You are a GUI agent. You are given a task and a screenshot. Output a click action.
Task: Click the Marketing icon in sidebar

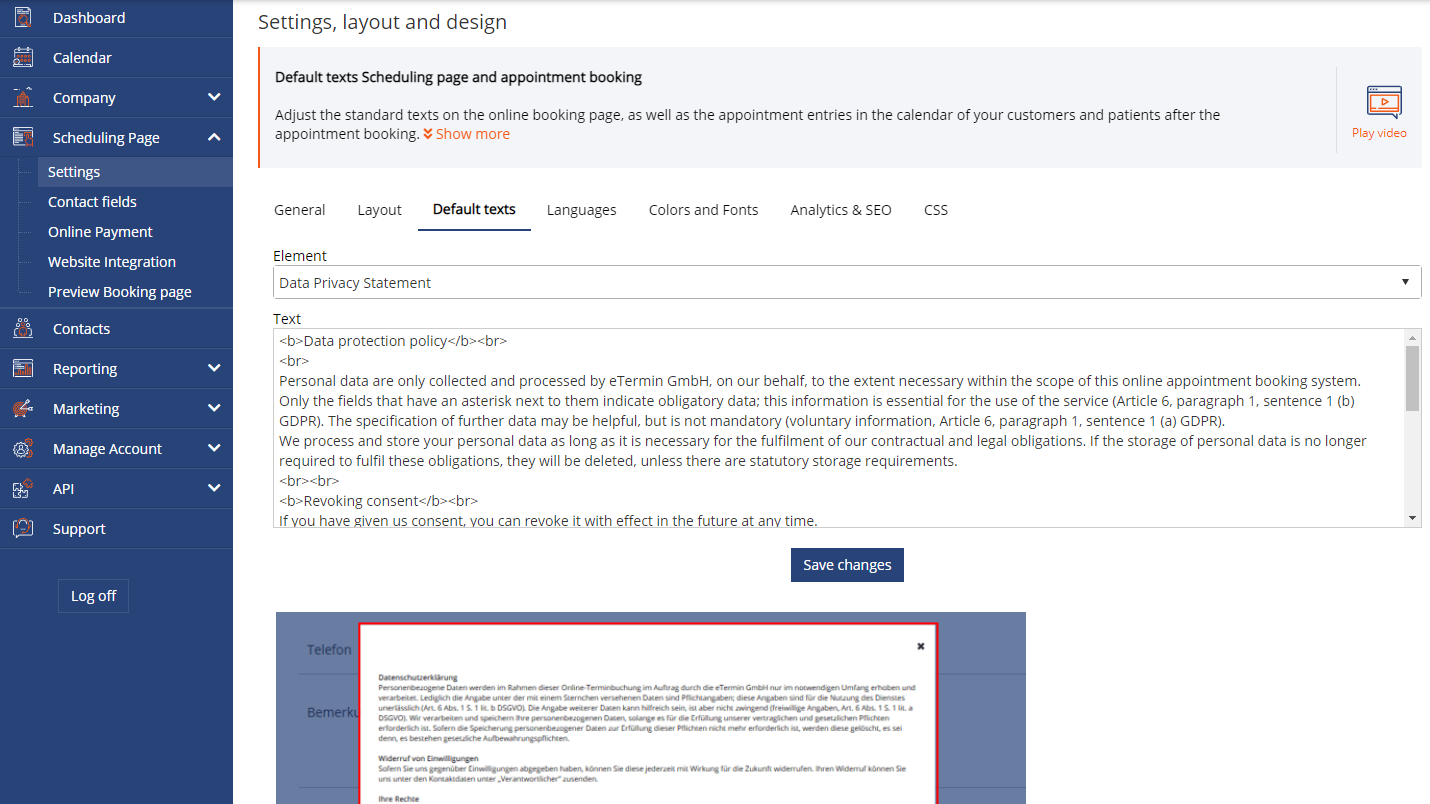pos(23,409)
